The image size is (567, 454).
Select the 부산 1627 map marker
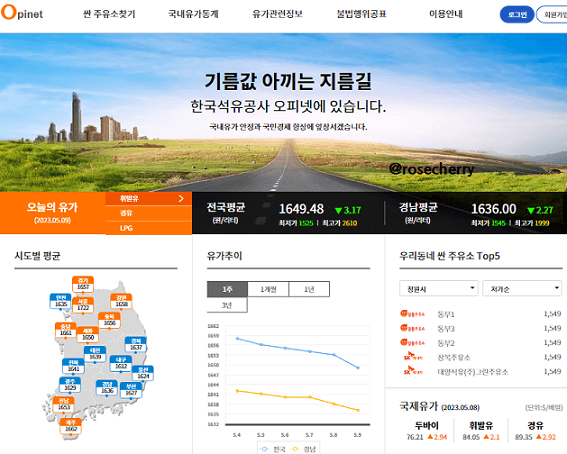(x=131, y=390)
